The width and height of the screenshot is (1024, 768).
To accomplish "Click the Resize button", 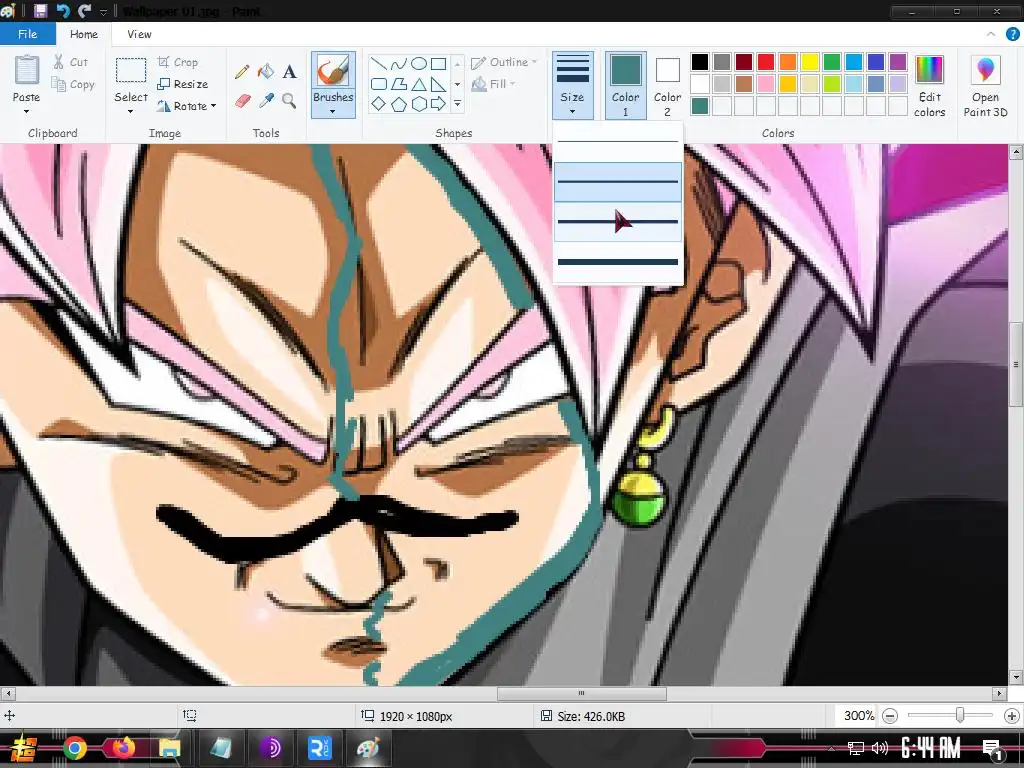I will [183, 84].
